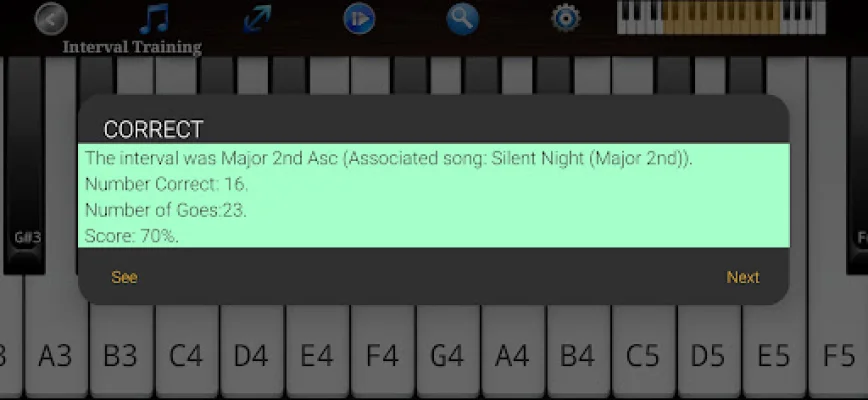Play the E4 piano key
The width and height of the screenshot is (868, 400).
click(316, 356)
